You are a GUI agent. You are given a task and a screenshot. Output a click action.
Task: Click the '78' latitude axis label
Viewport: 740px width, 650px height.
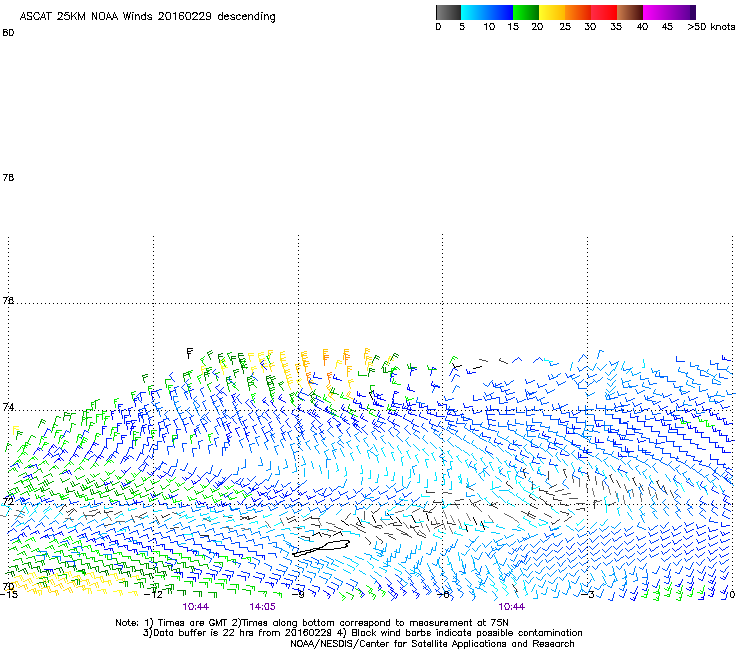(8, 177)
